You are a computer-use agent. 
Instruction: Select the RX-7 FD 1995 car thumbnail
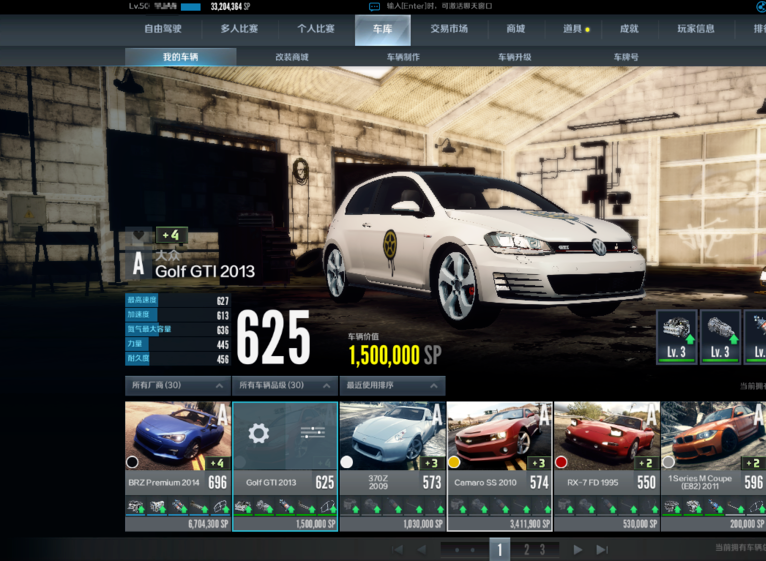point(607,436)
